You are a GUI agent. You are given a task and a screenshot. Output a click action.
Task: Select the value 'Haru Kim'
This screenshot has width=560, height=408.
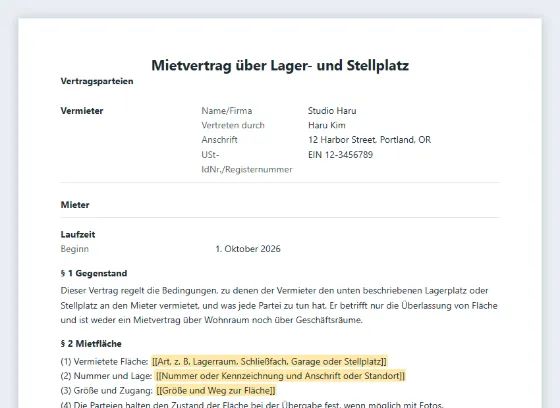click(x=327, y=125)
